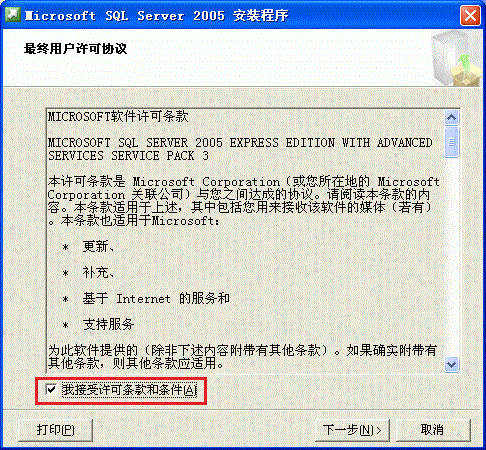Click the license text scrollbar thumb

[452, 142]
